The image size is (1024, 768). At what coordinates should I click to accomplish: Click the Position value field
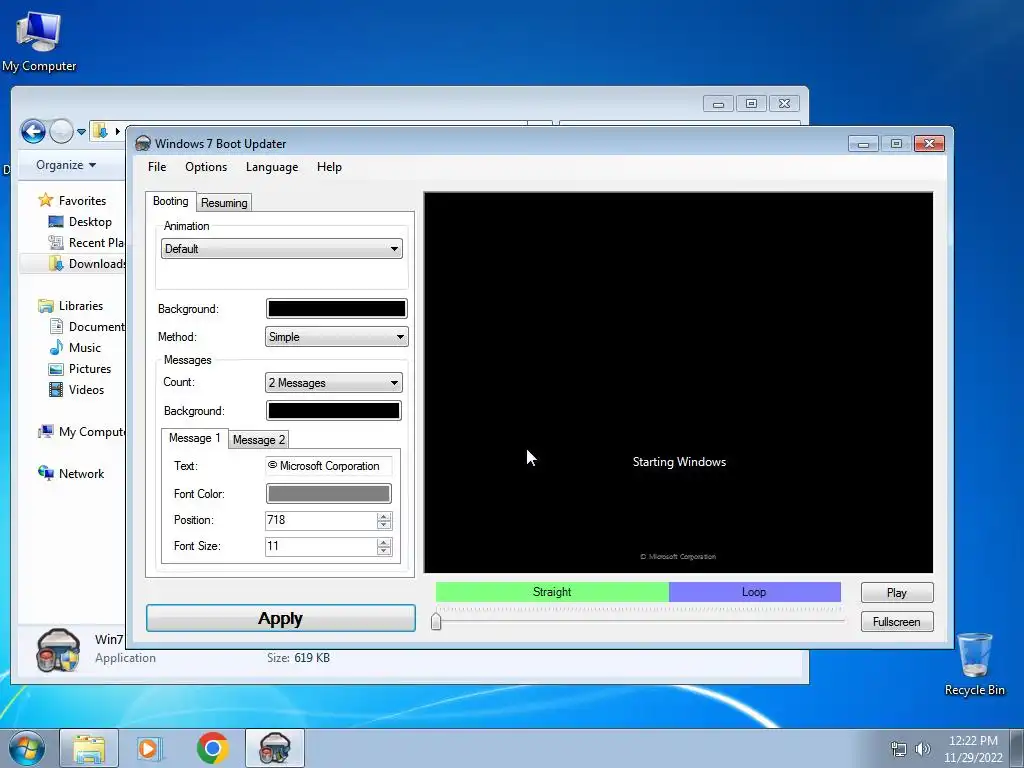click(321, 520)
